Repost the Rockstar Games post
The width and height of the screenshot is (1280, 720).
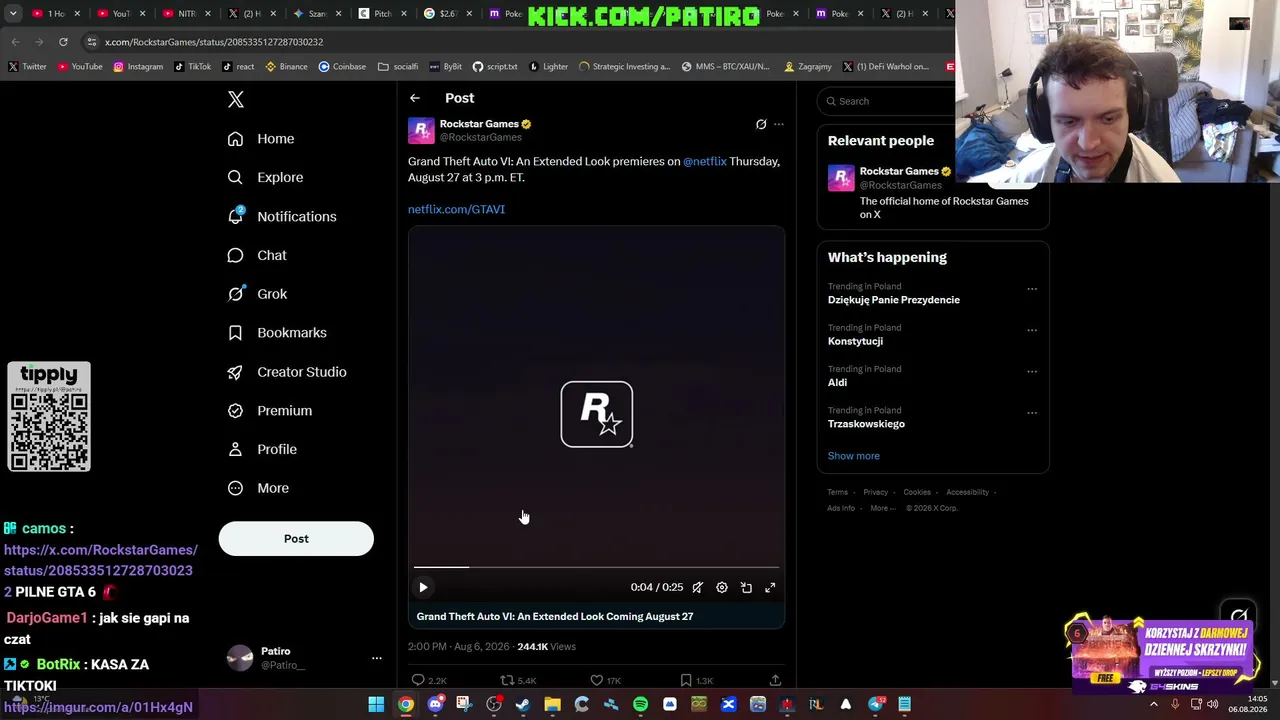507,681
